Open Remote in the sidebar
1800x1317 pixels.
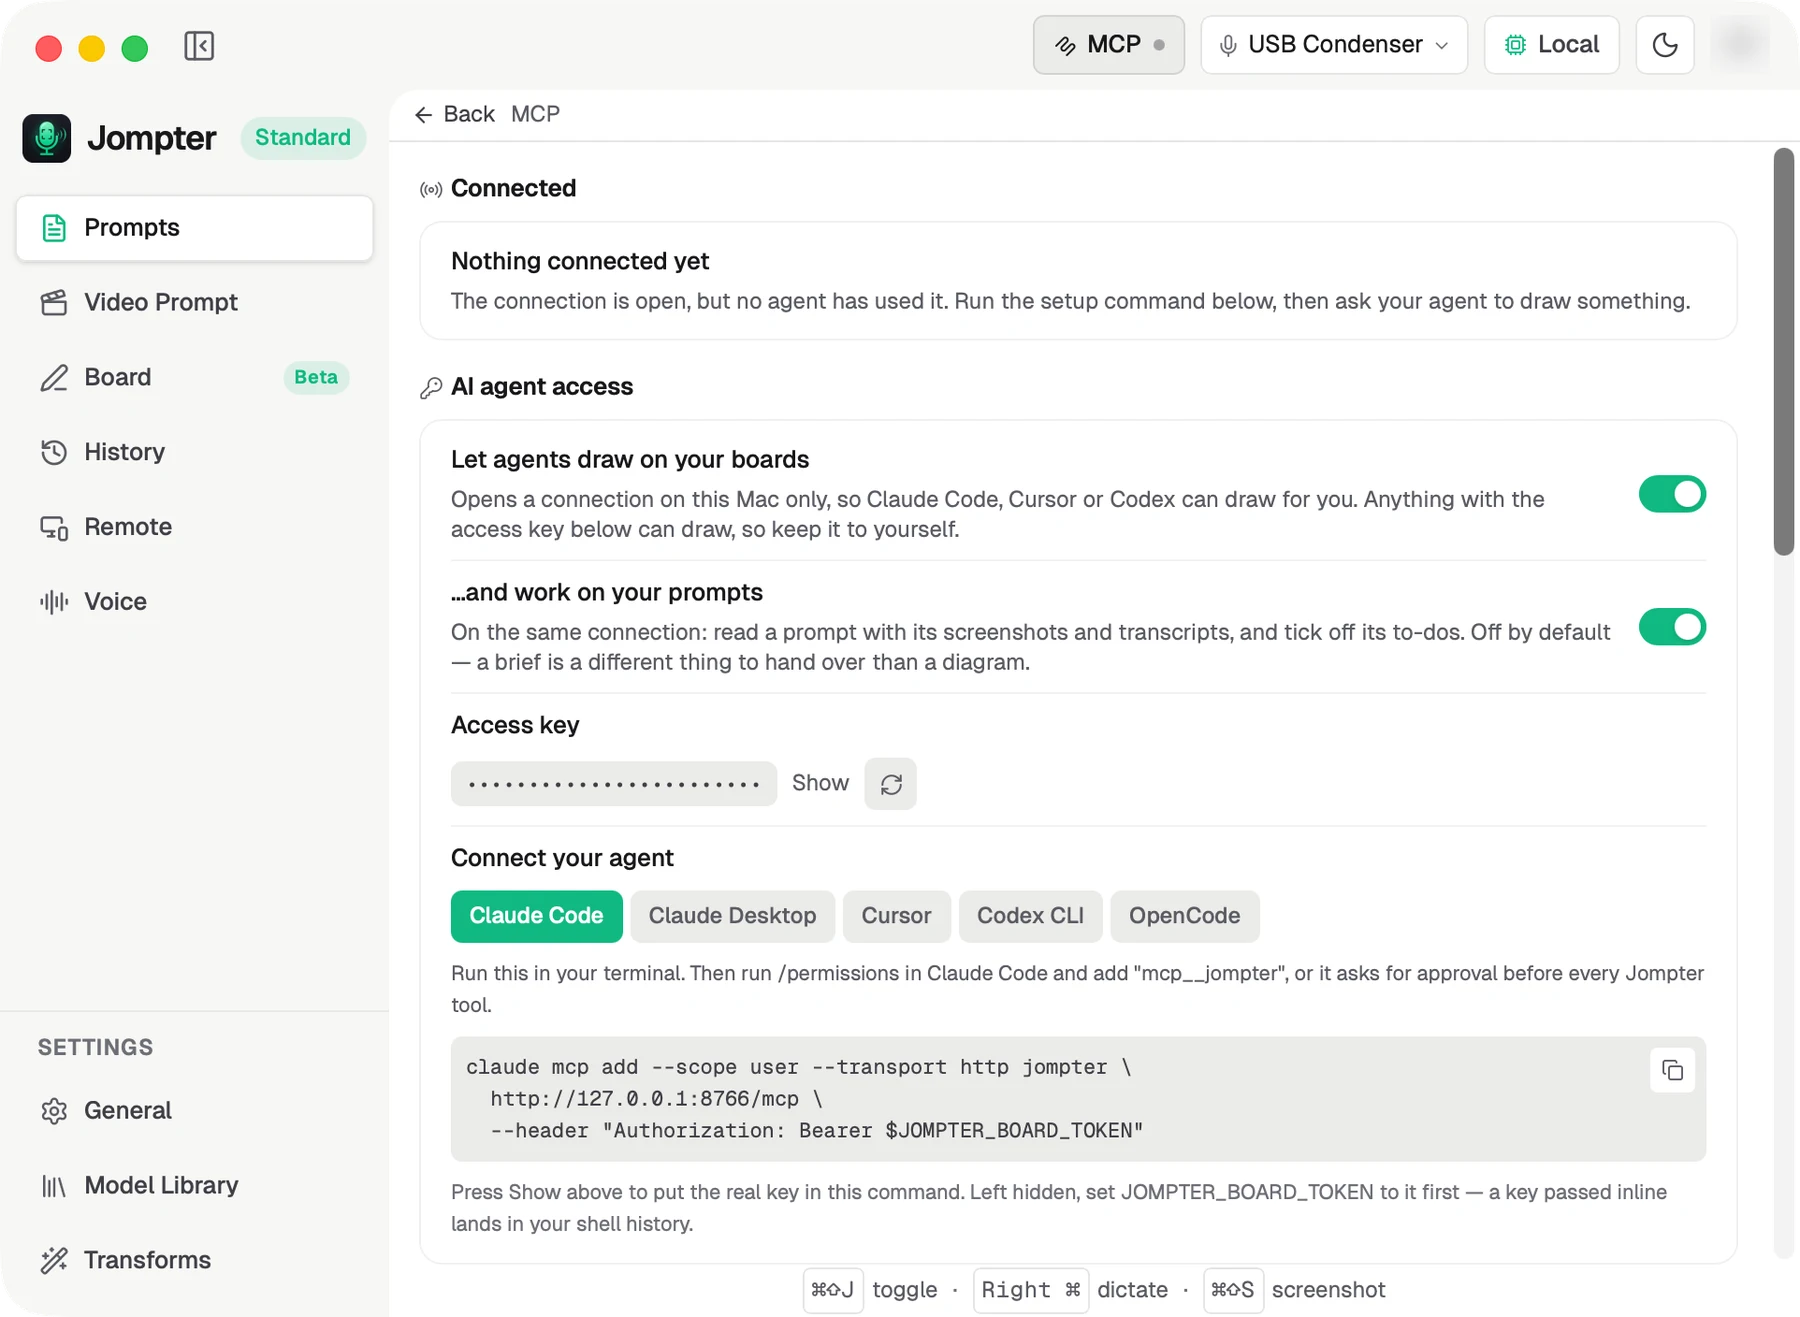tap(195, 528)
